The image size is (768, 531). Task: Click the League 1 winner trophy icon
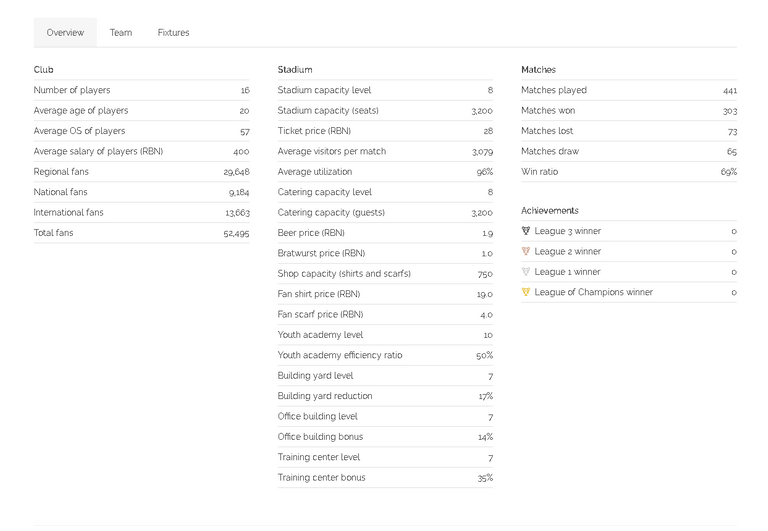click(x=526, y=271)
